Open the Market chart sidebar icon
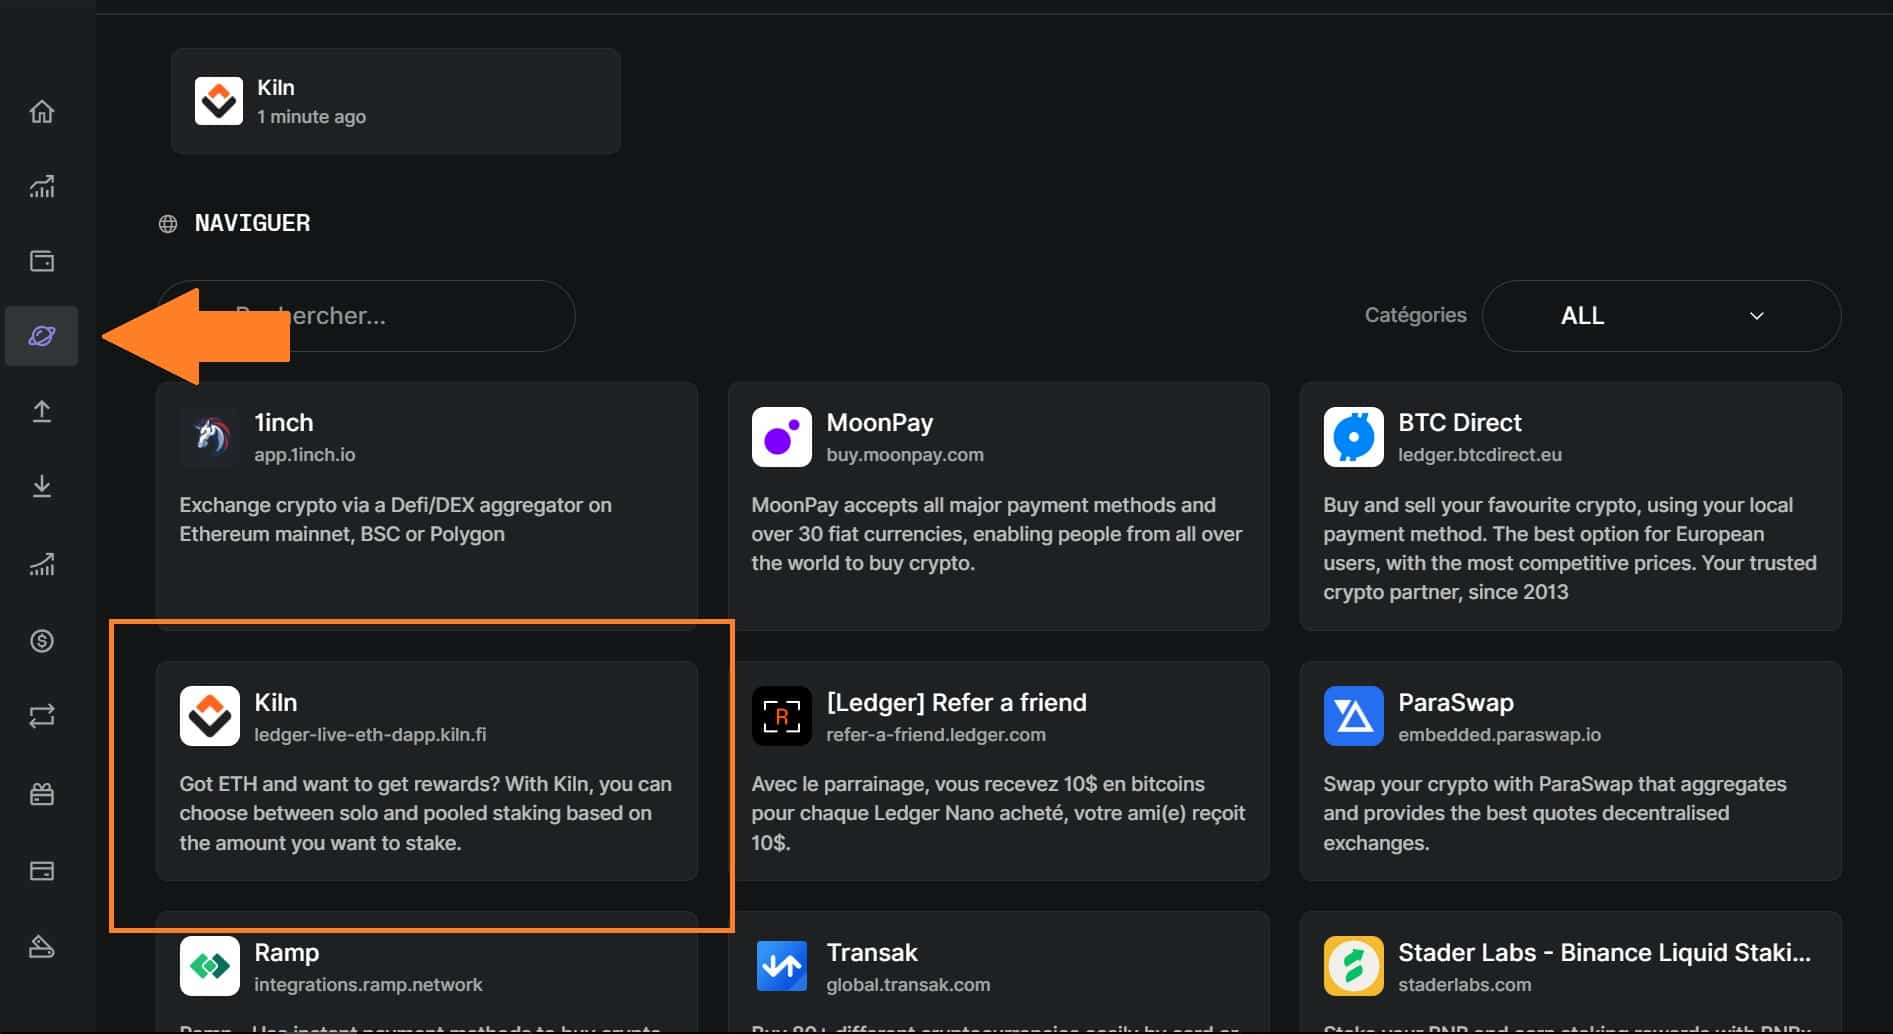The image size is (1893, 1034). (x=41, y=186)
